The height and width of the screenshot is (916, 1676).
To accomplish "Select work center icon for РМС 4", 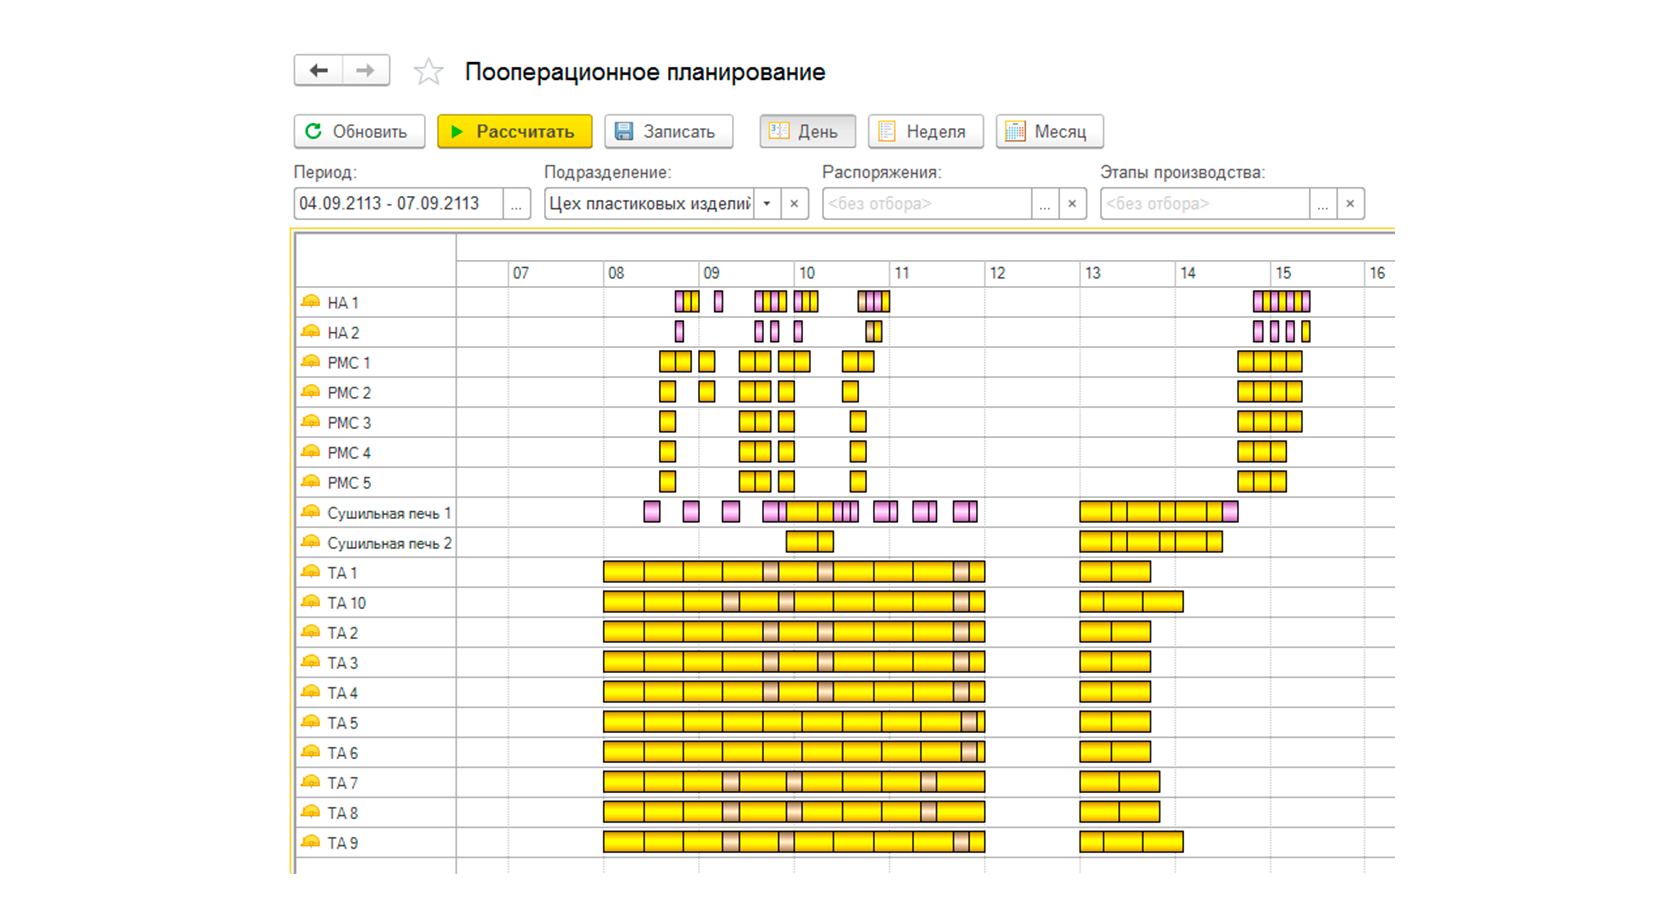I will 311,451.
